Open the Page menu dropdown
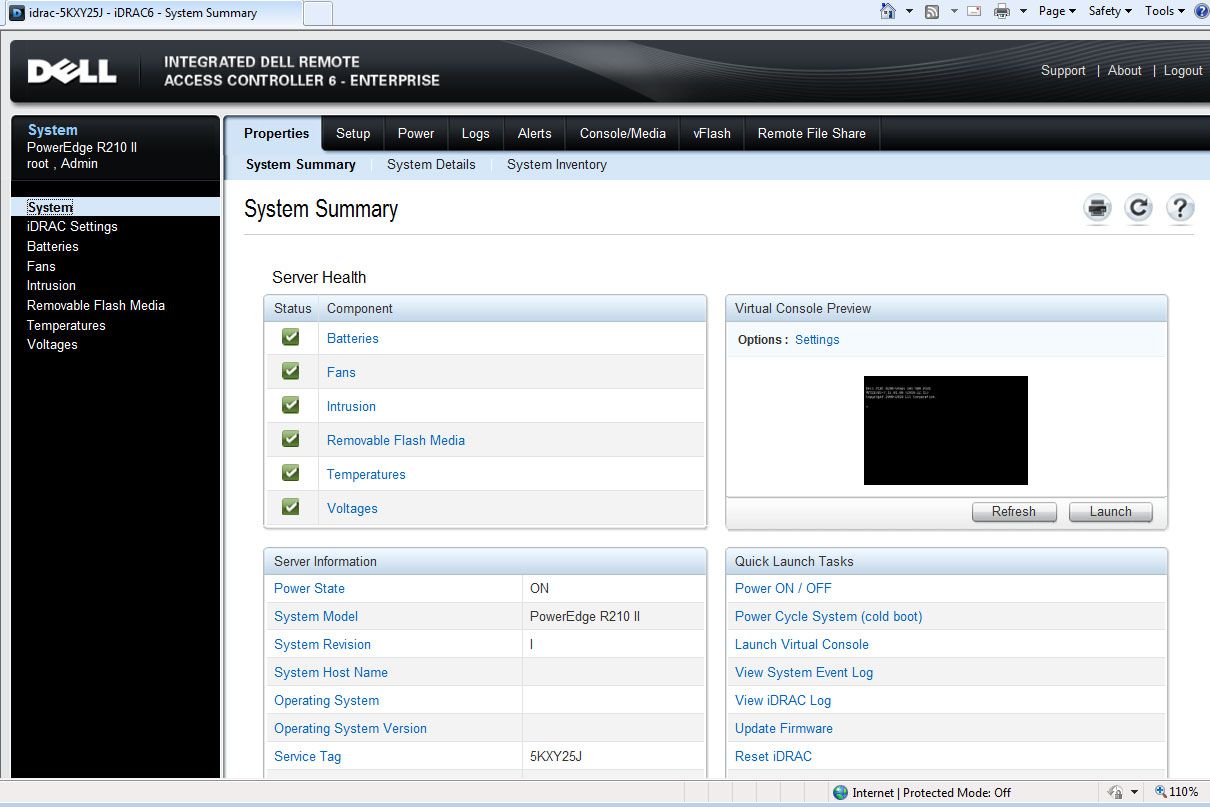1210x807 pixels. [x=1057, y=11]
